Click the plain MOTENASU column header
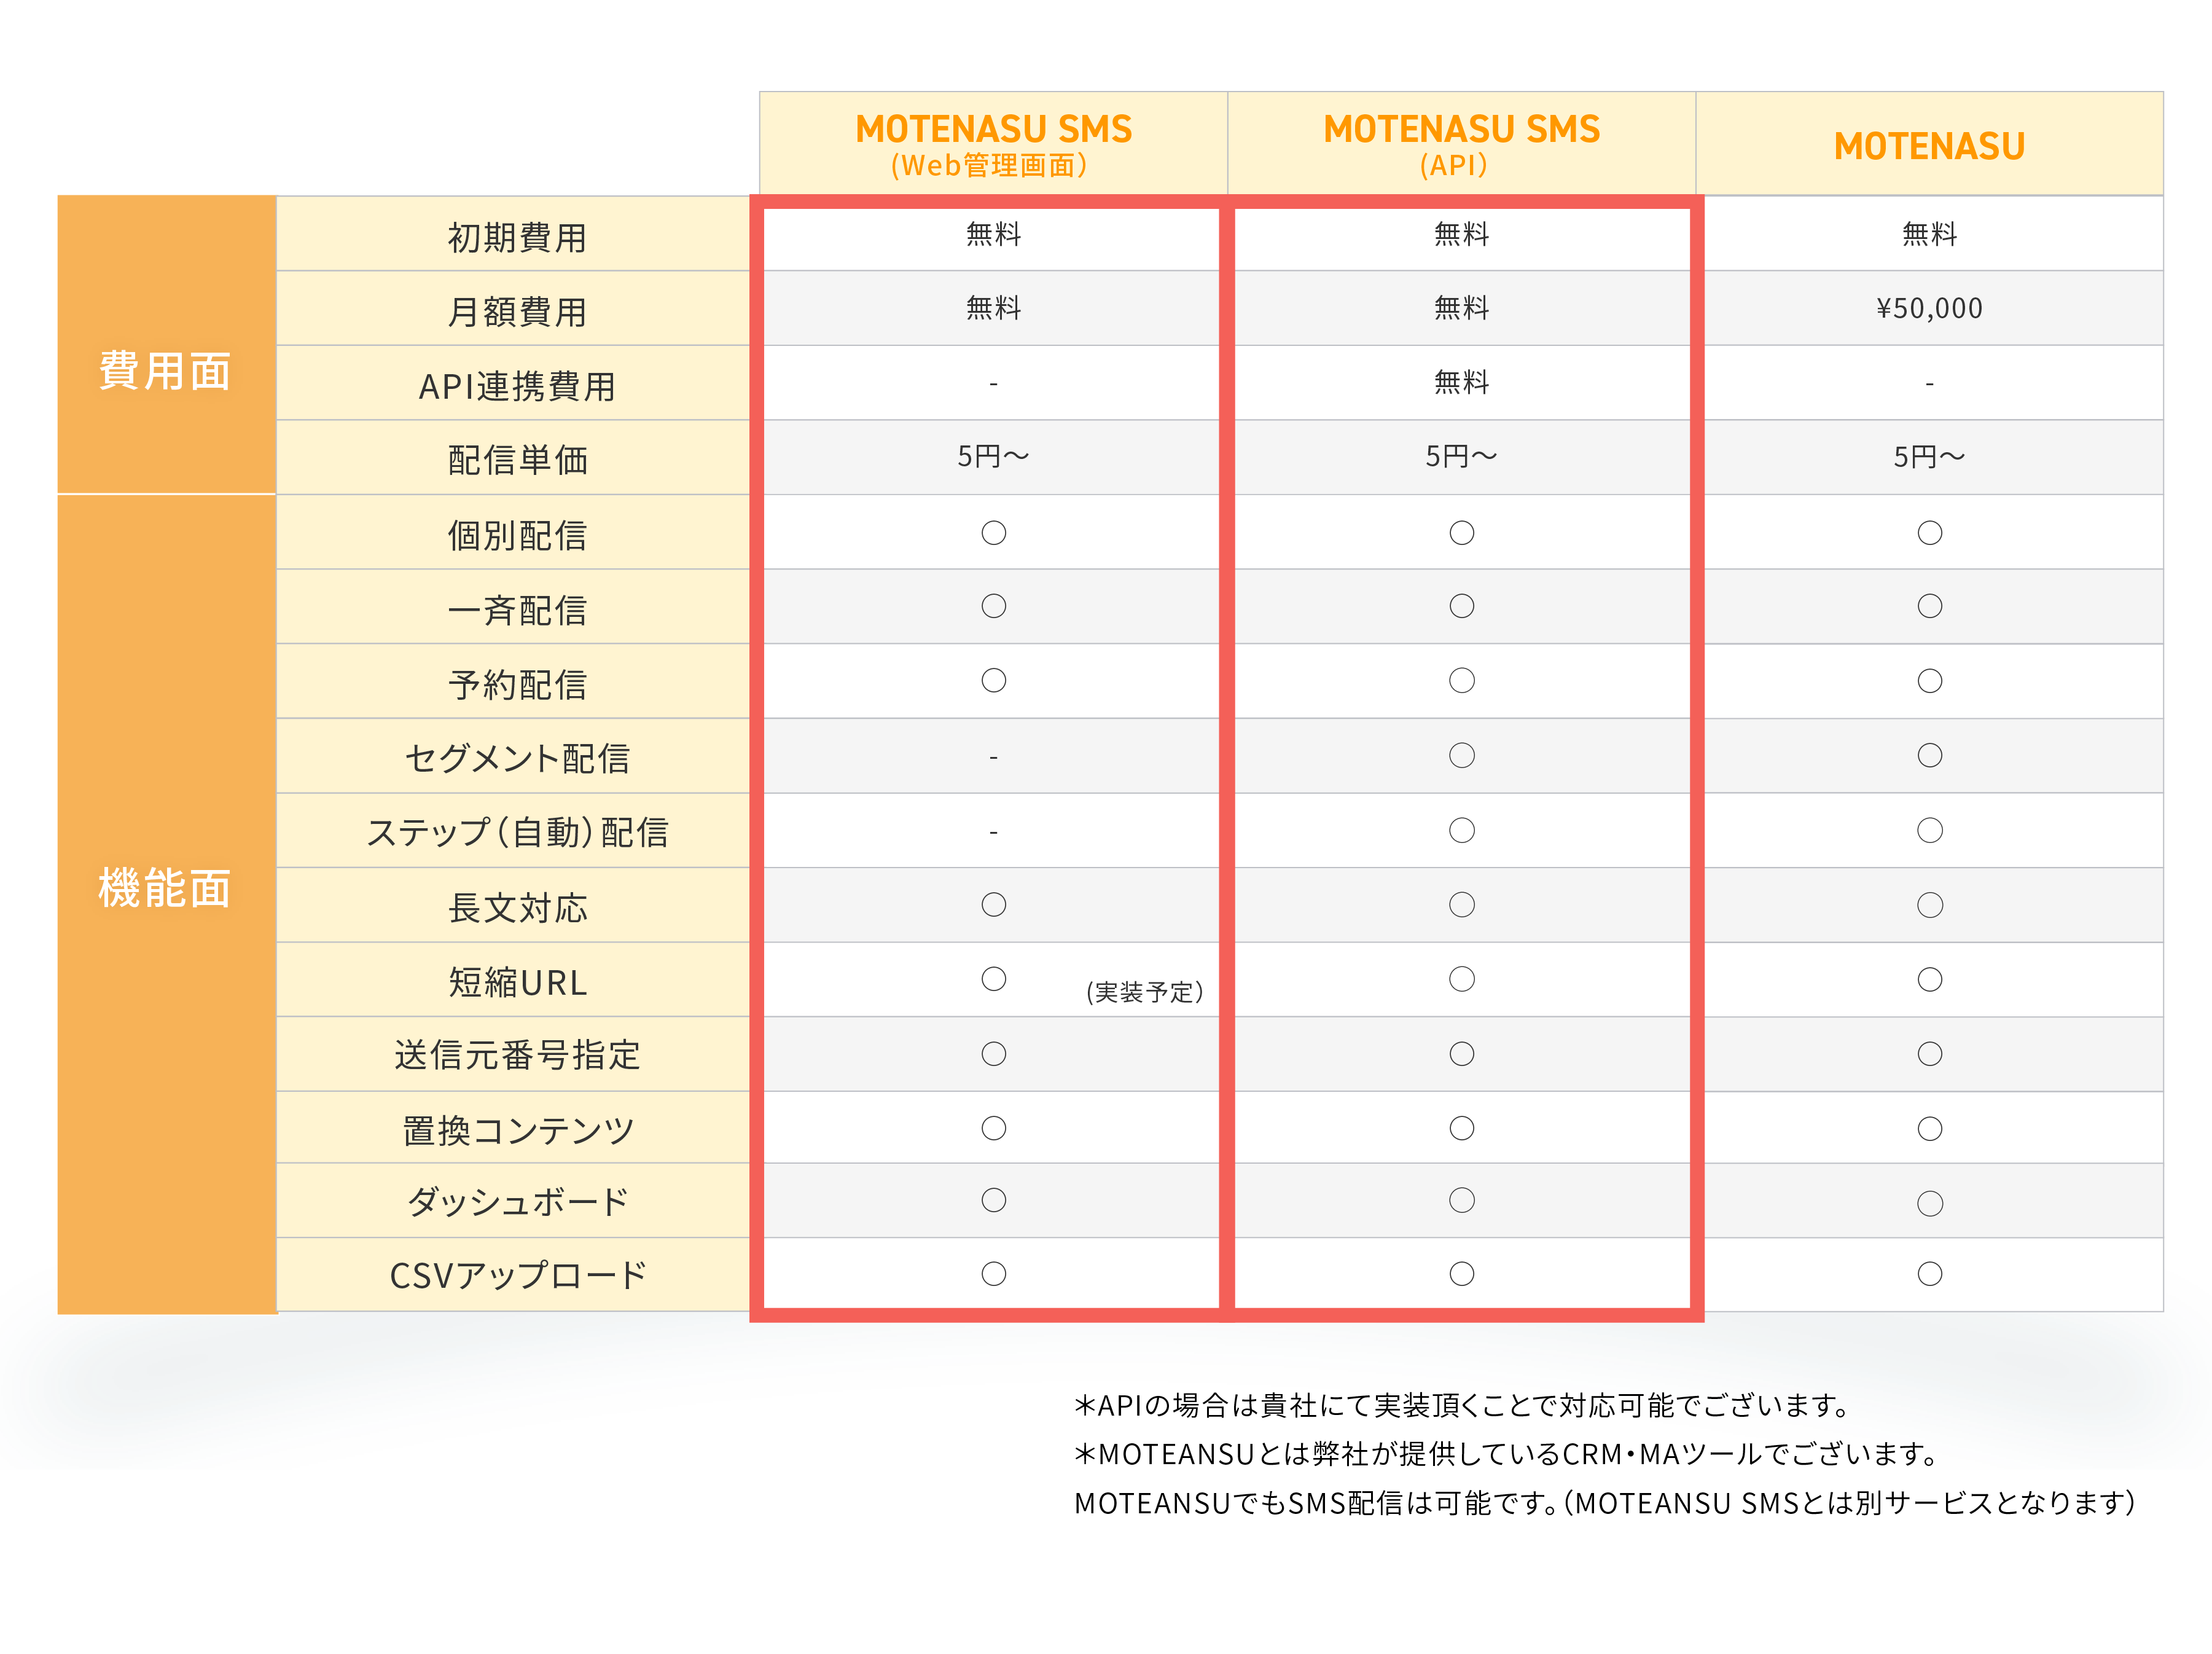Image resolution: width=2212 pixels, height=1654 pixels. click(1928, 146)
